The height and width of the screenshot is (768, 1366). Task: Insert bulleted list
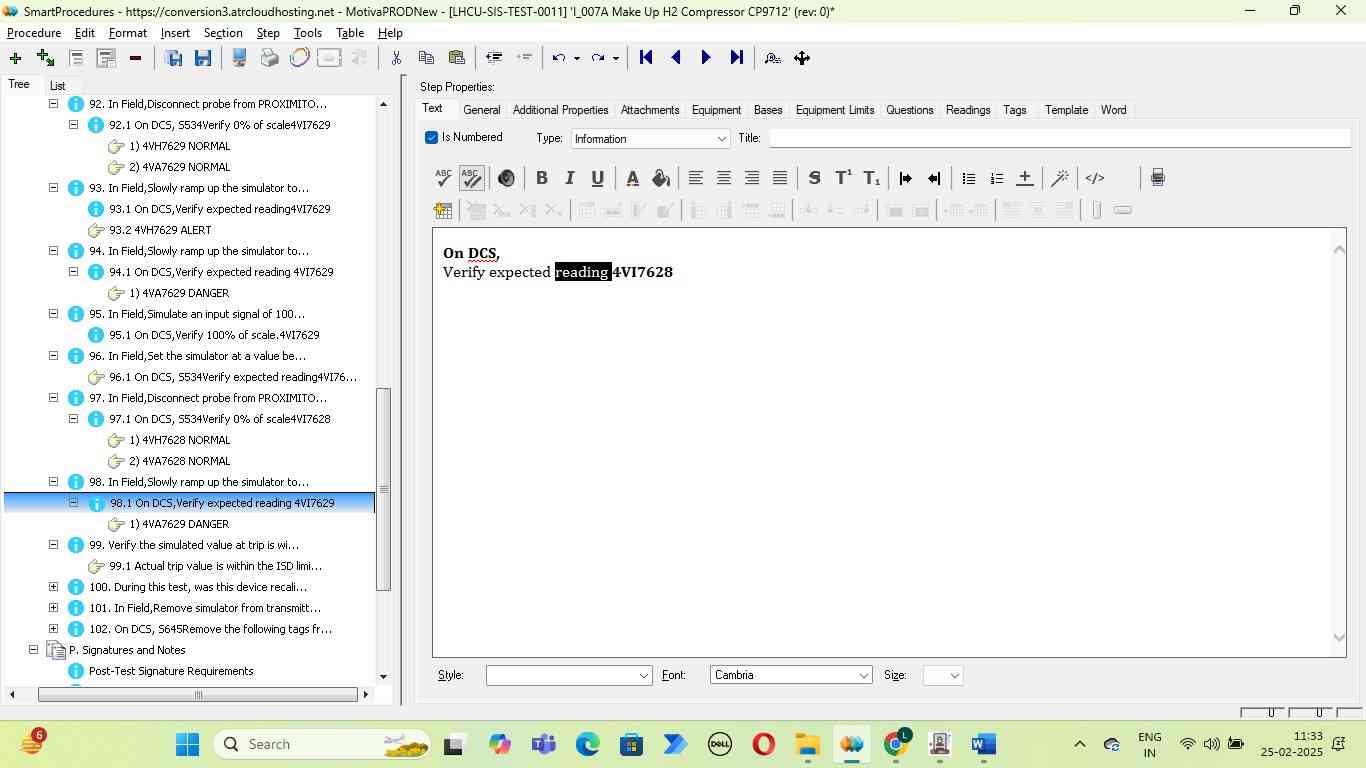968,178
